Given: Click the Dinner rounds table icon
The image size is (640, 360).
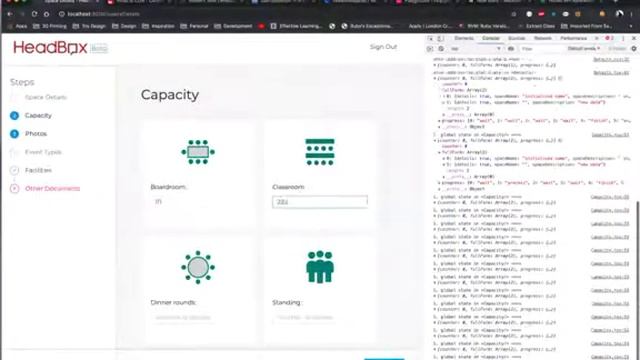Looking at the screenshot, I should tap(198, 267).
